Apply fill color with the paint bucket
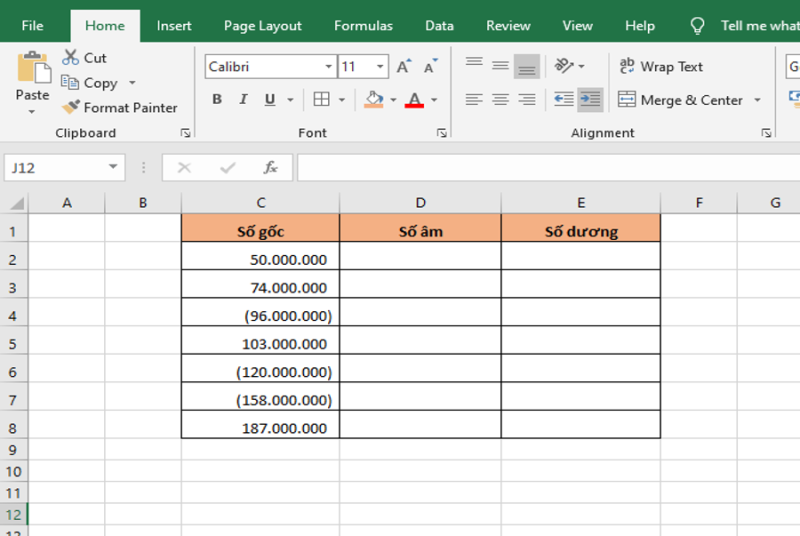800x536 pixels. pos(374,99)
